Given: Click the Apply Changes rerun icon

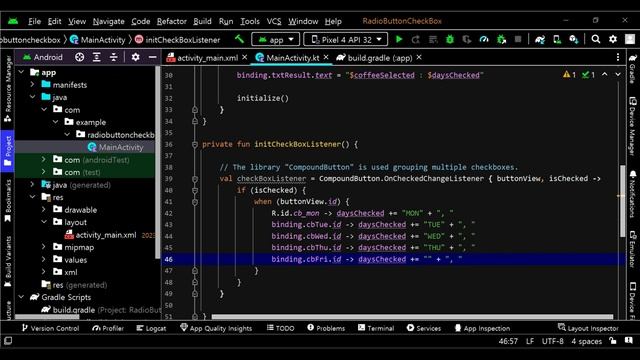Looking at the screenshot, I should (416, 39).
